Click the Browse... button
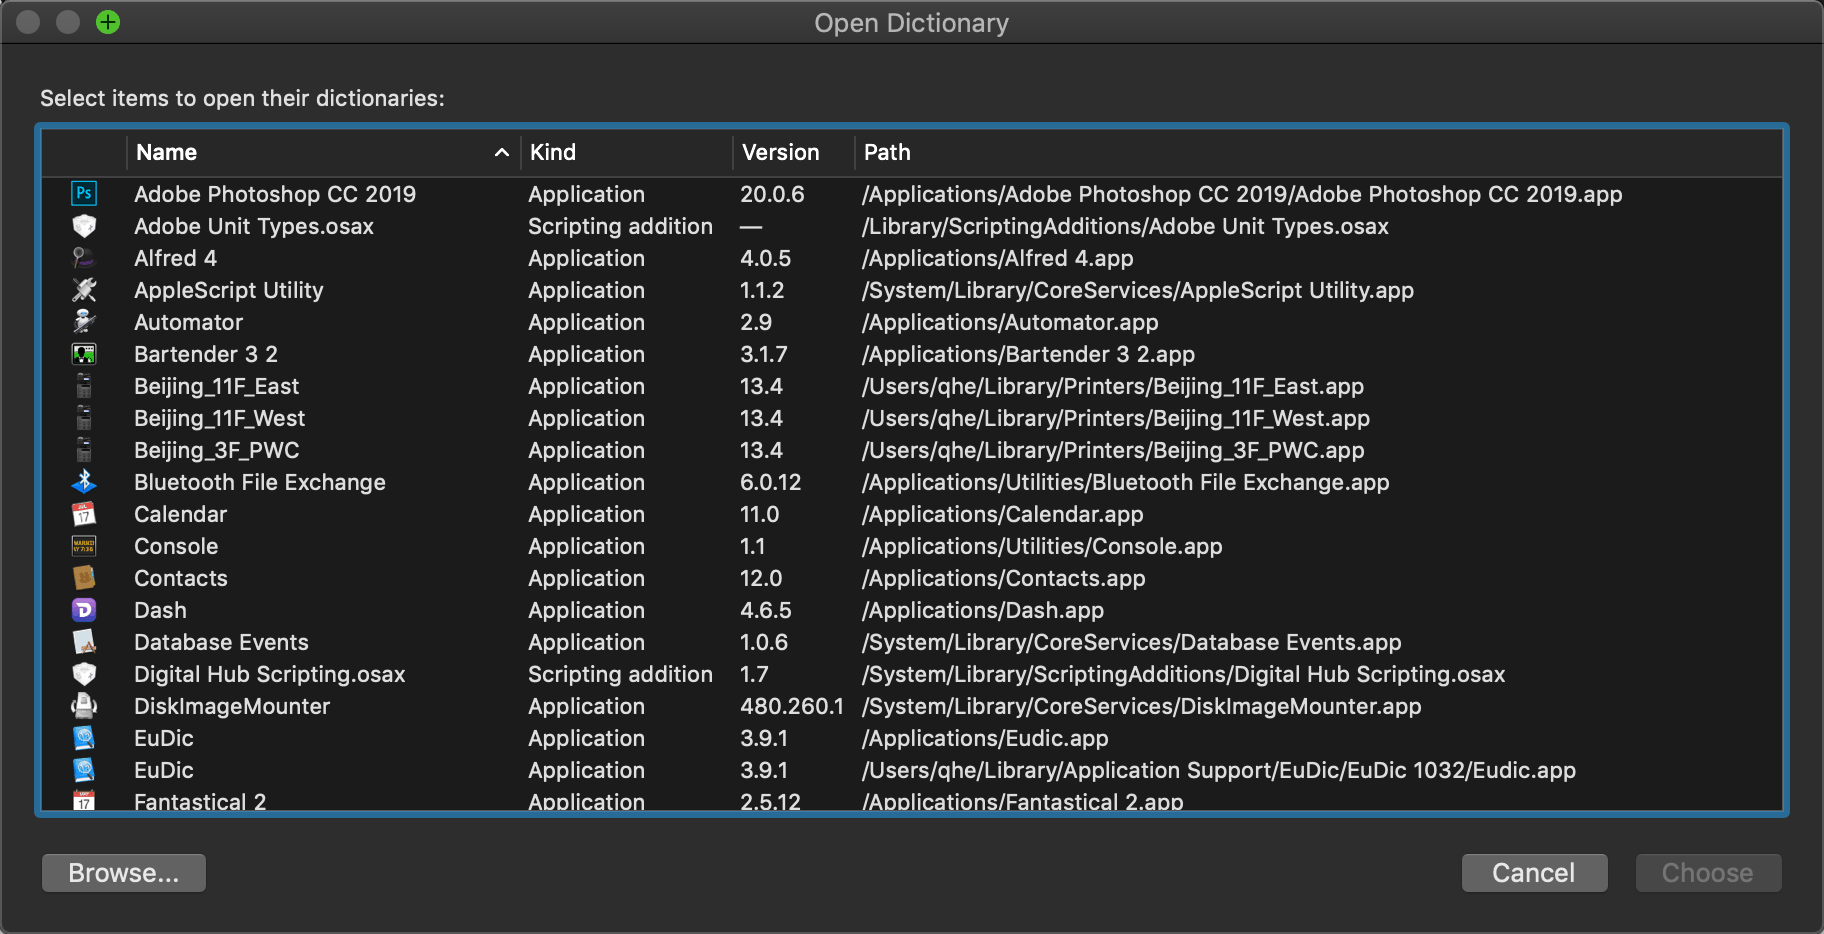 pos(124,873)
